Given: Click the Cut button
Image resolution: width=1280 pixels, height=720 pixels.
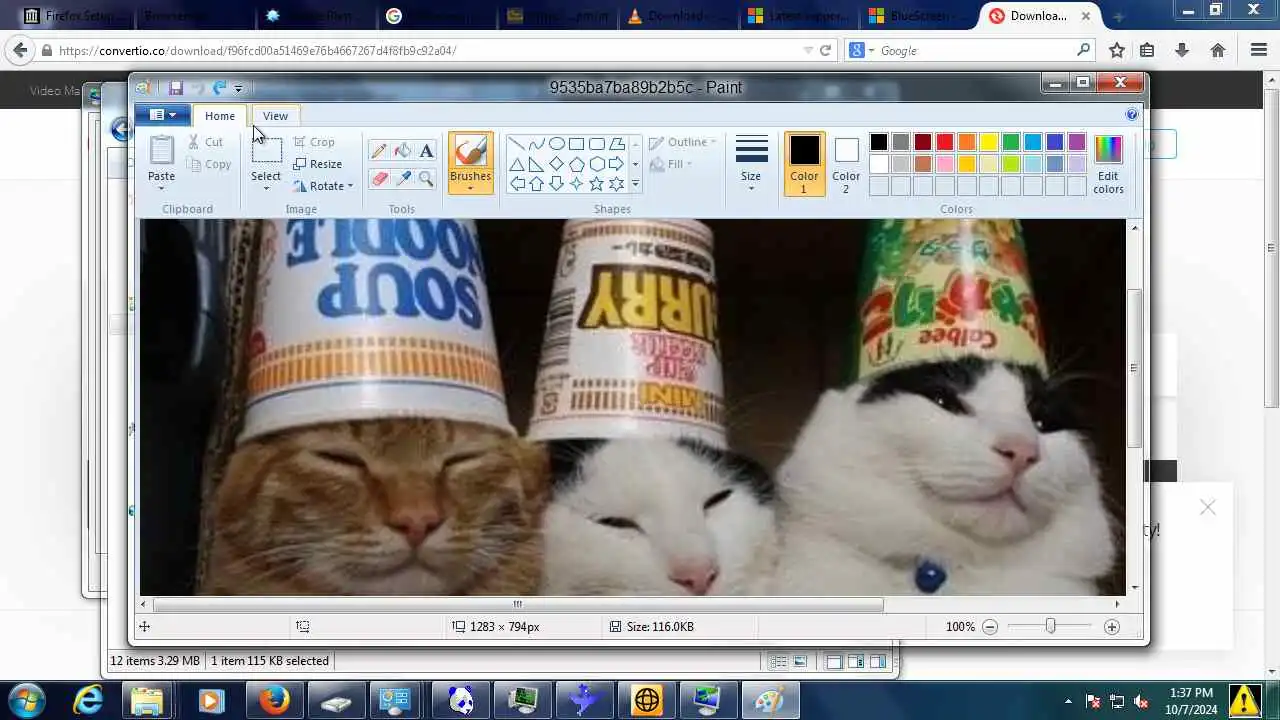Looking at the screenshot, I should 206,142.
